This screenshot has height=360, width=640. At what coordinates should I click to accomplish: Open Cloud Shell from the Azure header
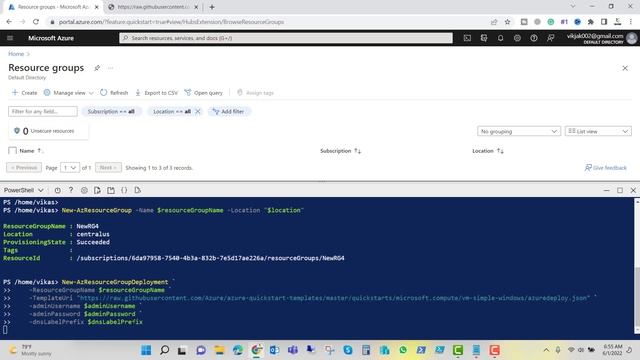pyautogui.click(x=467, y=38)
